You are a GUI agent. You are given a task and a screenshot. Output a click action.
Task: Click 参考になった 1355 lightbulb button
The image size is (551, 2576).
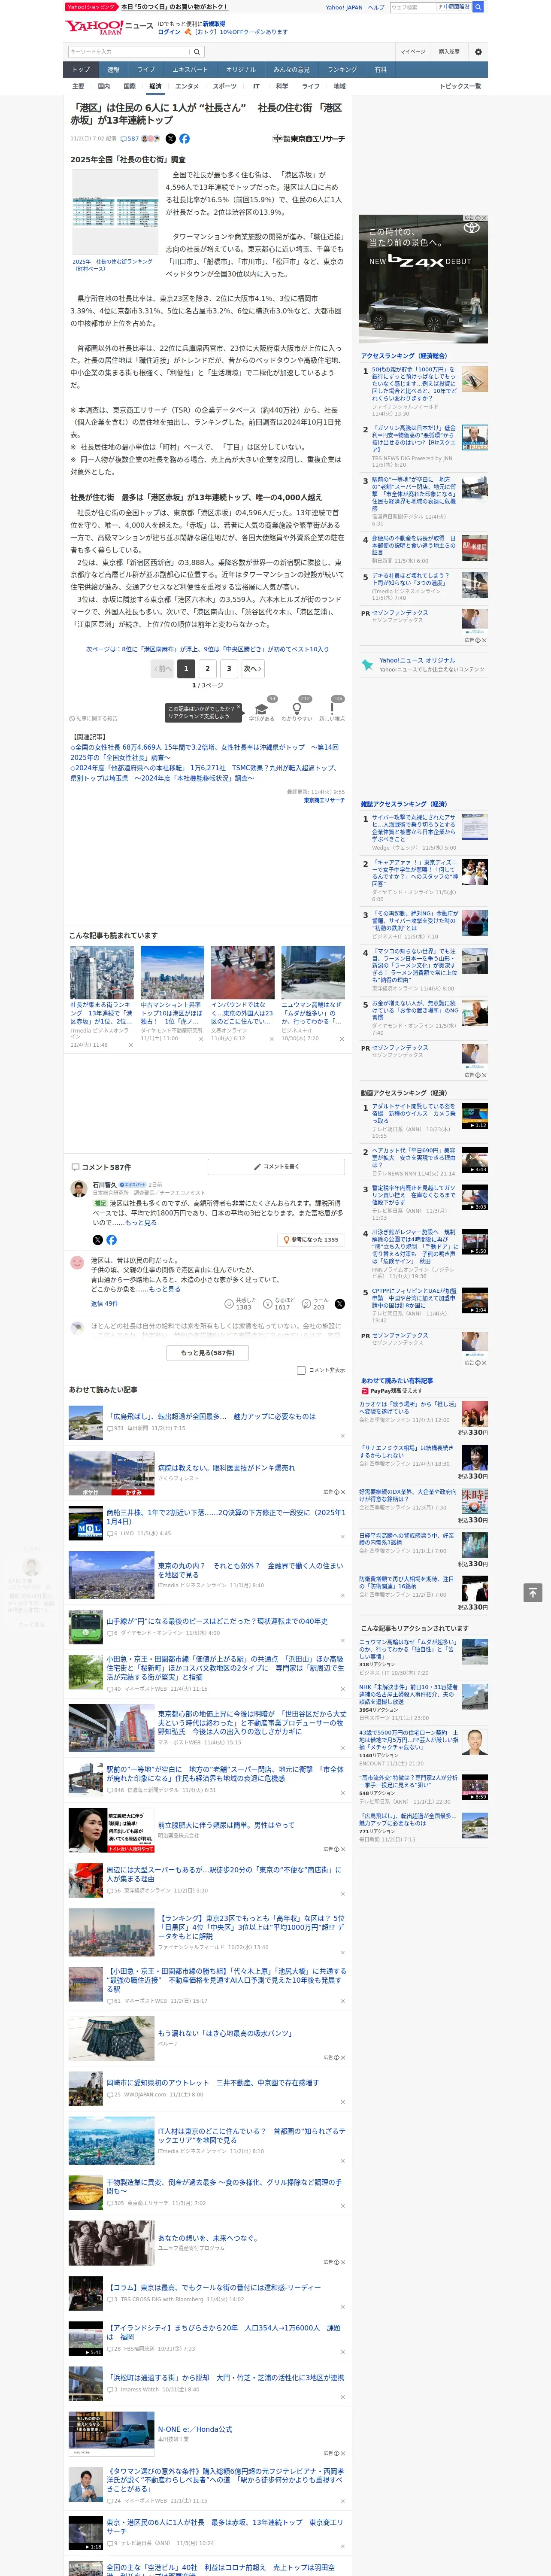(x=312, y=1240)
